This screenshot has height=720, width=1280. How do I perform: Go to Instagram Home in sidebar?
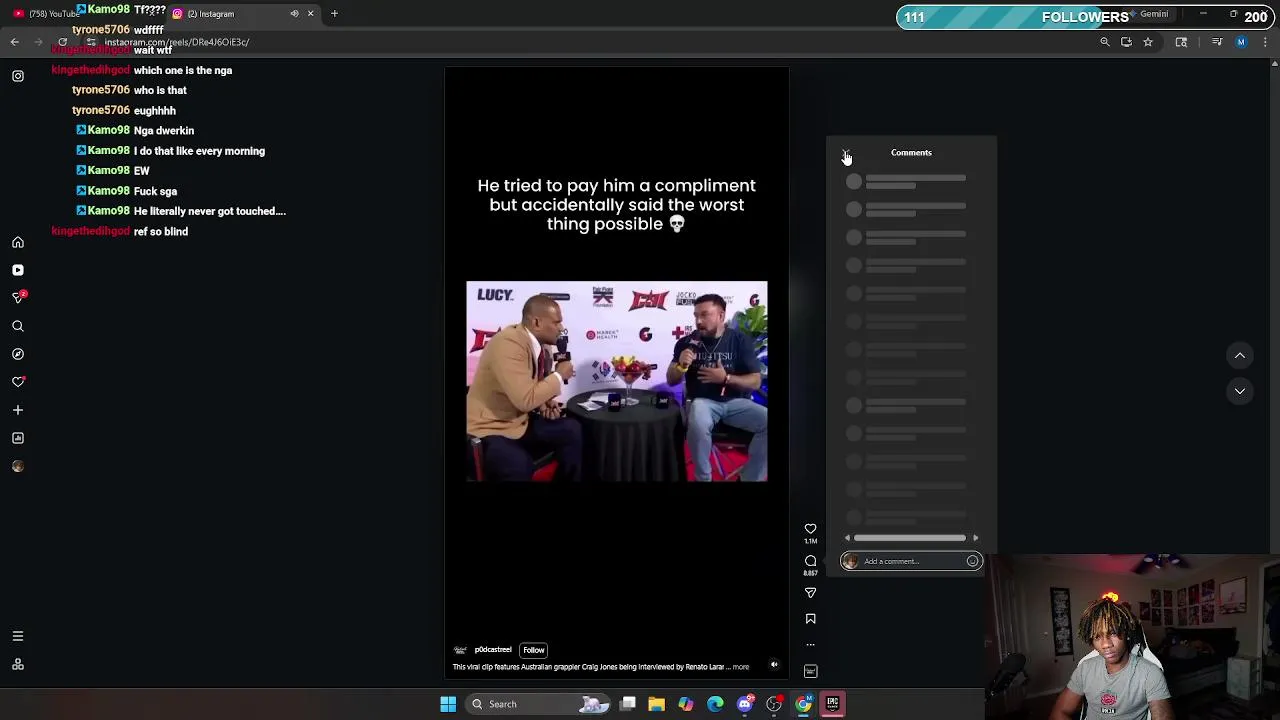coord(18,242)
